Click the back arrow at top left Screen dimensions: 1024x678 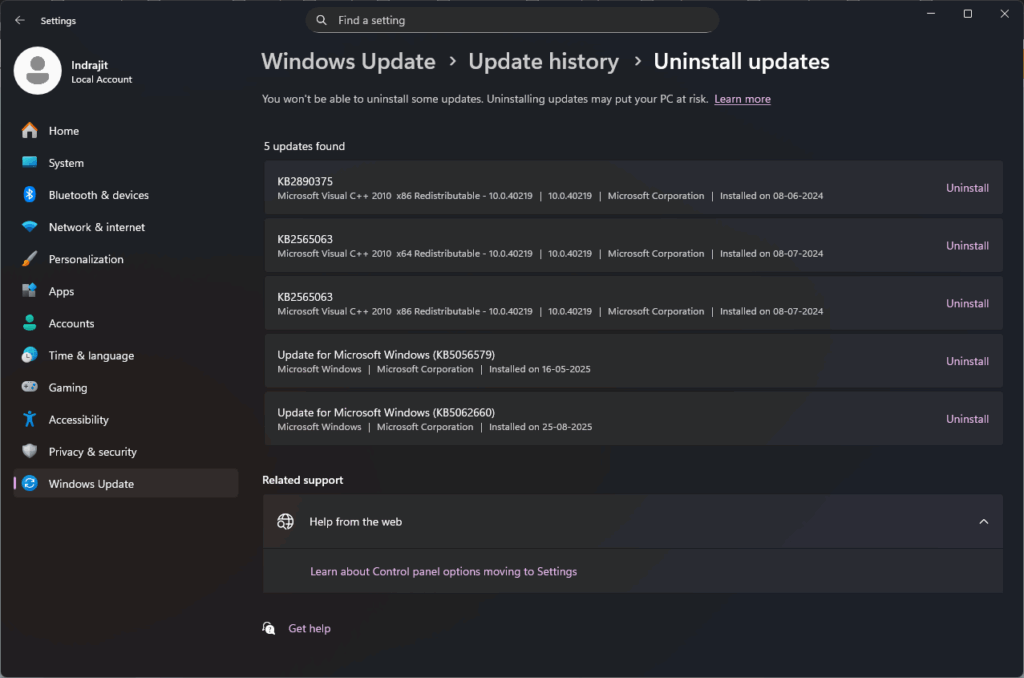point(20,20)
